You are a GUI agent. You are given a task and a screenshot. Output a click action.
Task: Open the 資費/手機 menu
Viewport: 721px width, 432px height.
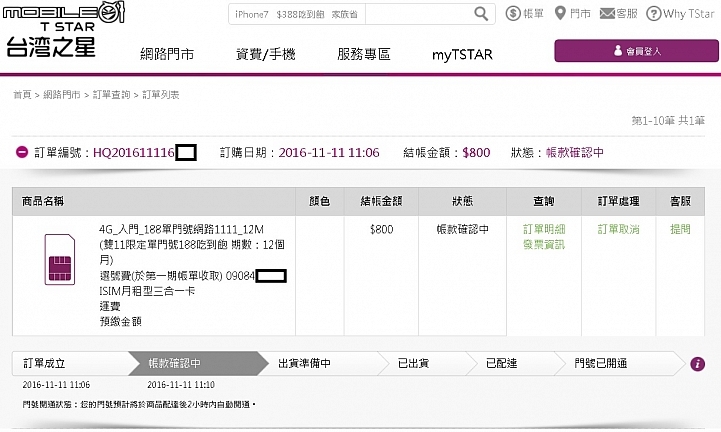[x=265, y=55]
